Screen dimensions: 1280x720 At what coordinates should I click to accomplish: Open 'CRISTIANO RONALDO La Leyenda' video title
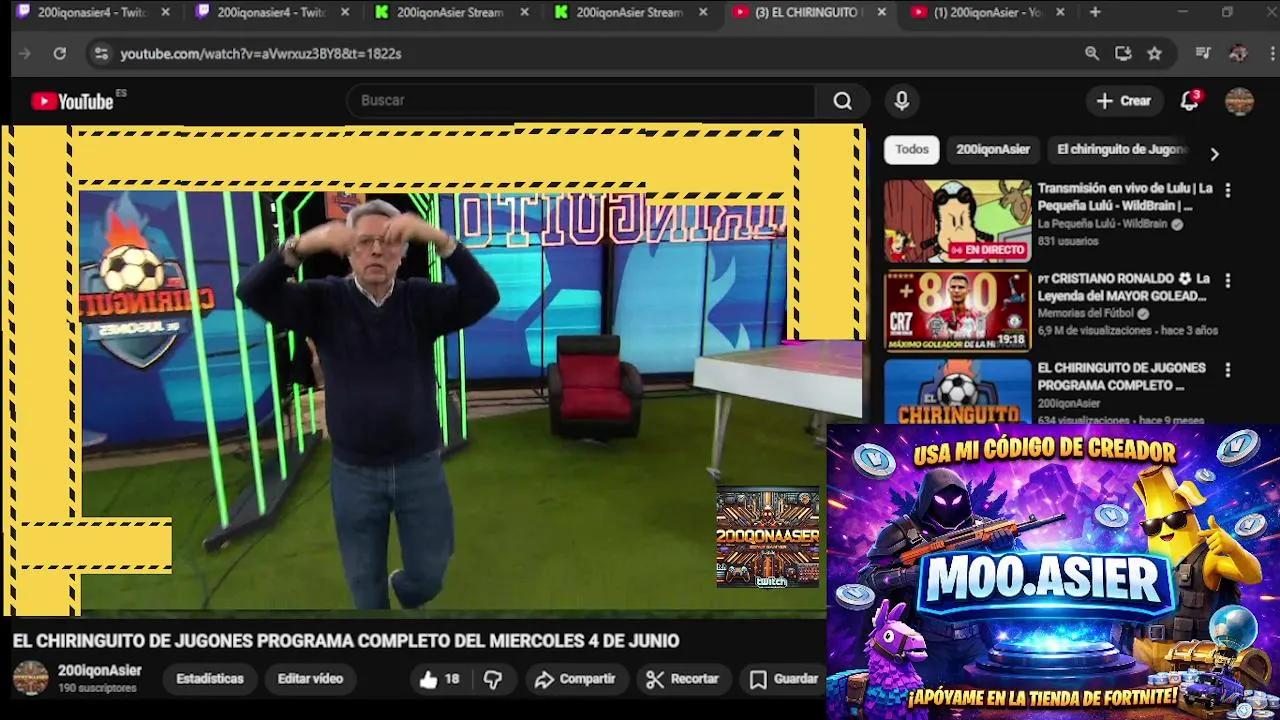pyautogui.click(x=1125, y=287)
